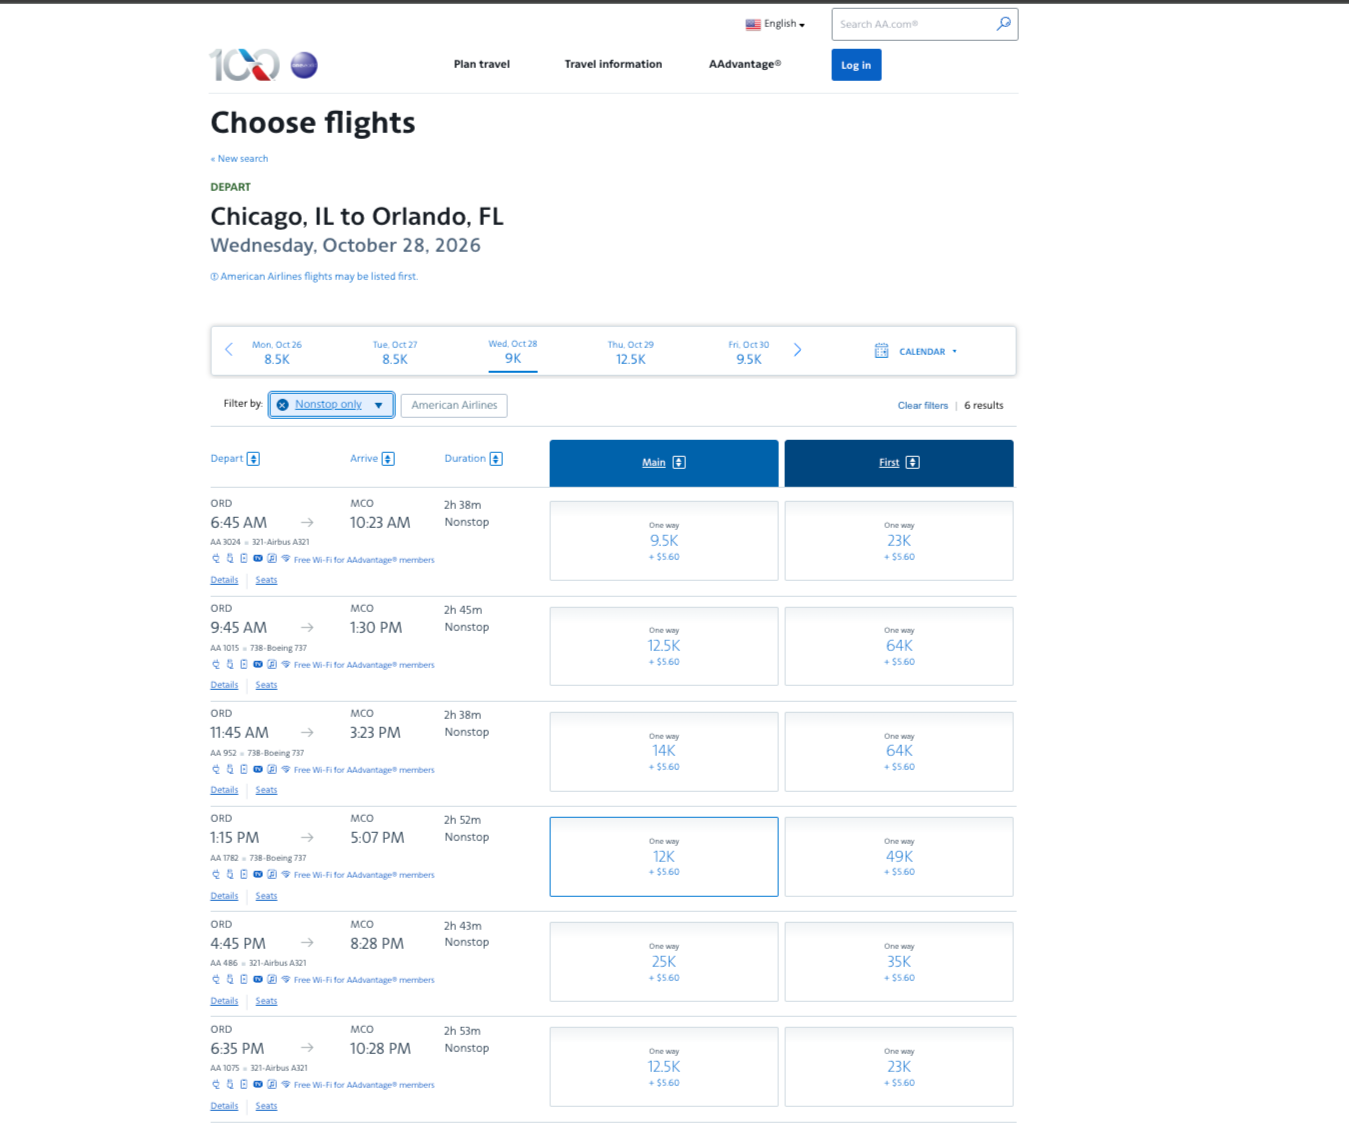The height and width of the screenshot is (1132, 1349).
Task: Advance dates with right arrow
Action: (797, 350)
